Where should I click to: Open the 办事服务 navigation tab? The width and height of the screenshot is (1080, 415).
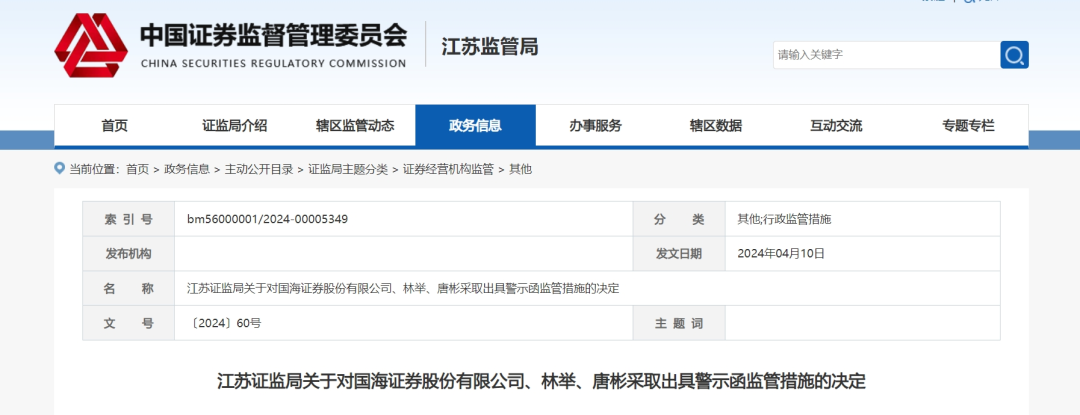pos(595,125)
